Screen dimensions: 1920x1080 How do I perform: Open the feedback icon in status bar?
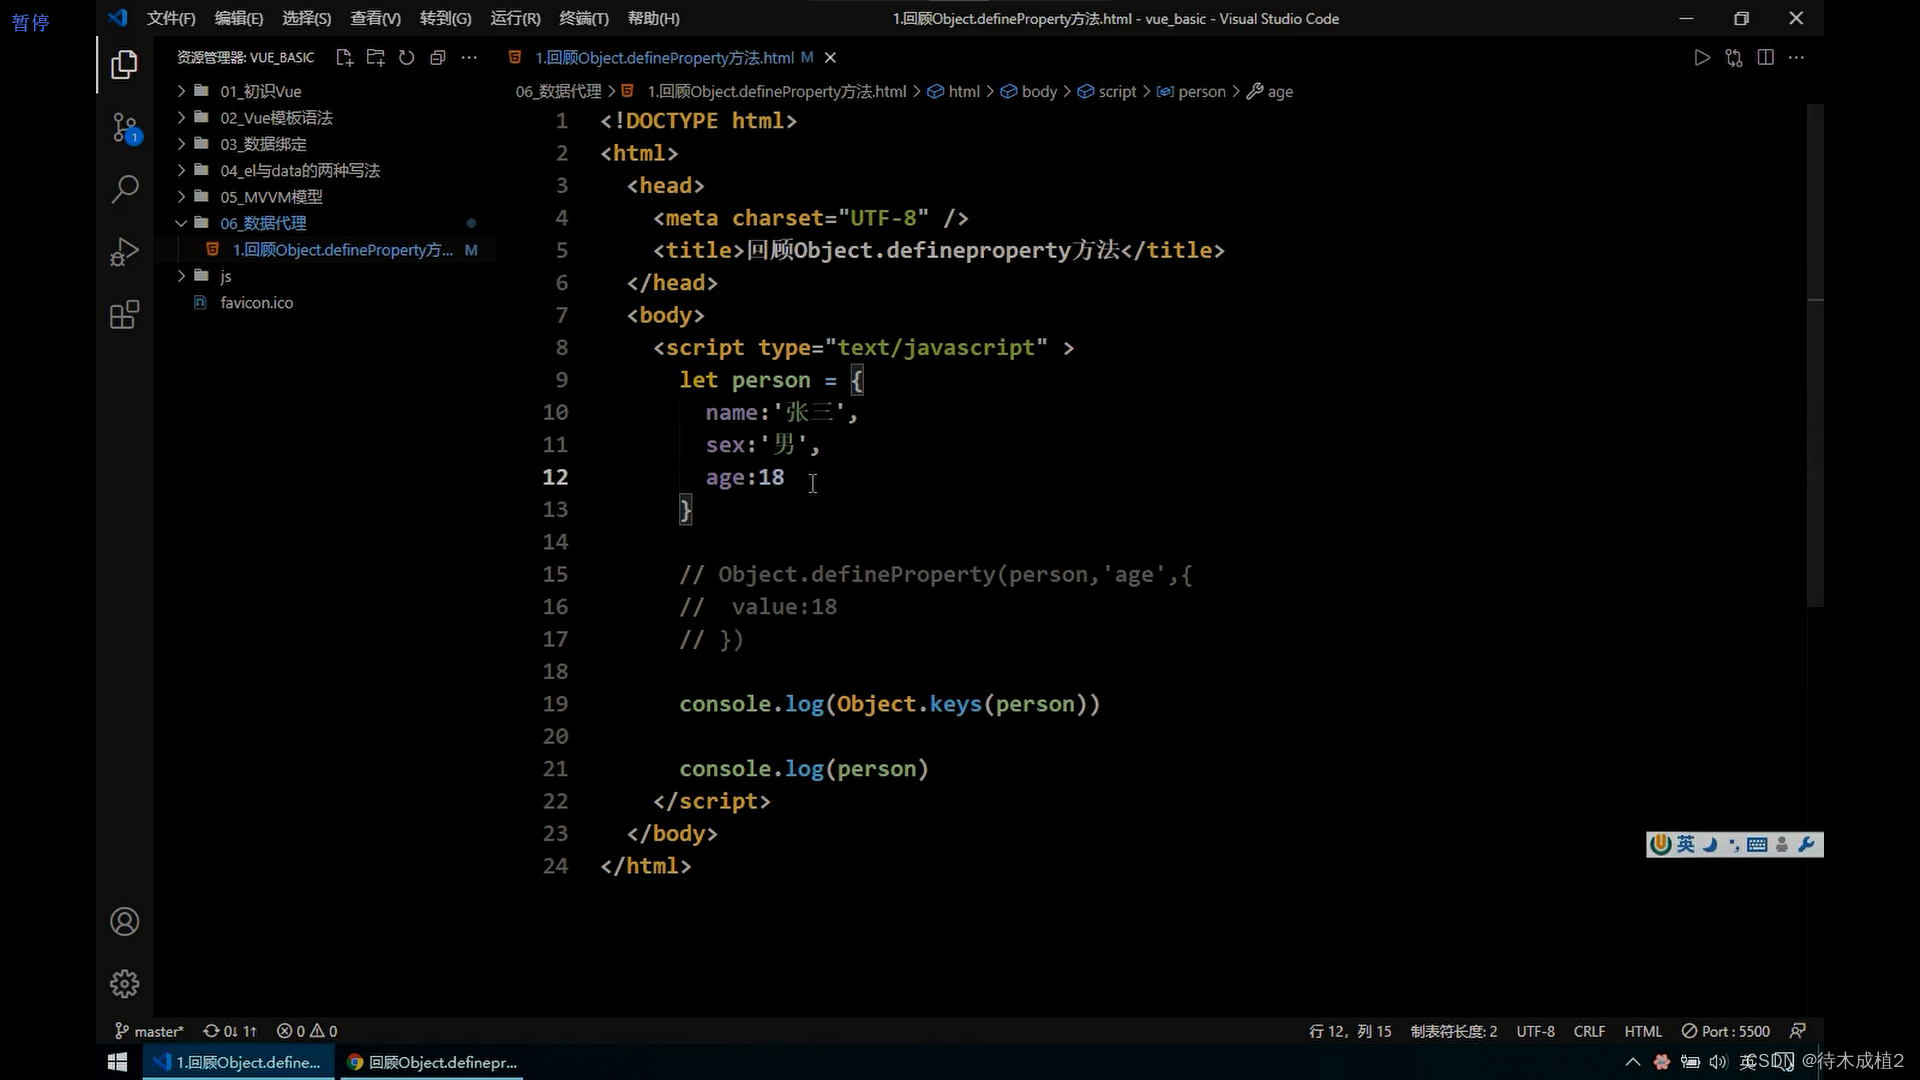[x=1798, y=1031]
